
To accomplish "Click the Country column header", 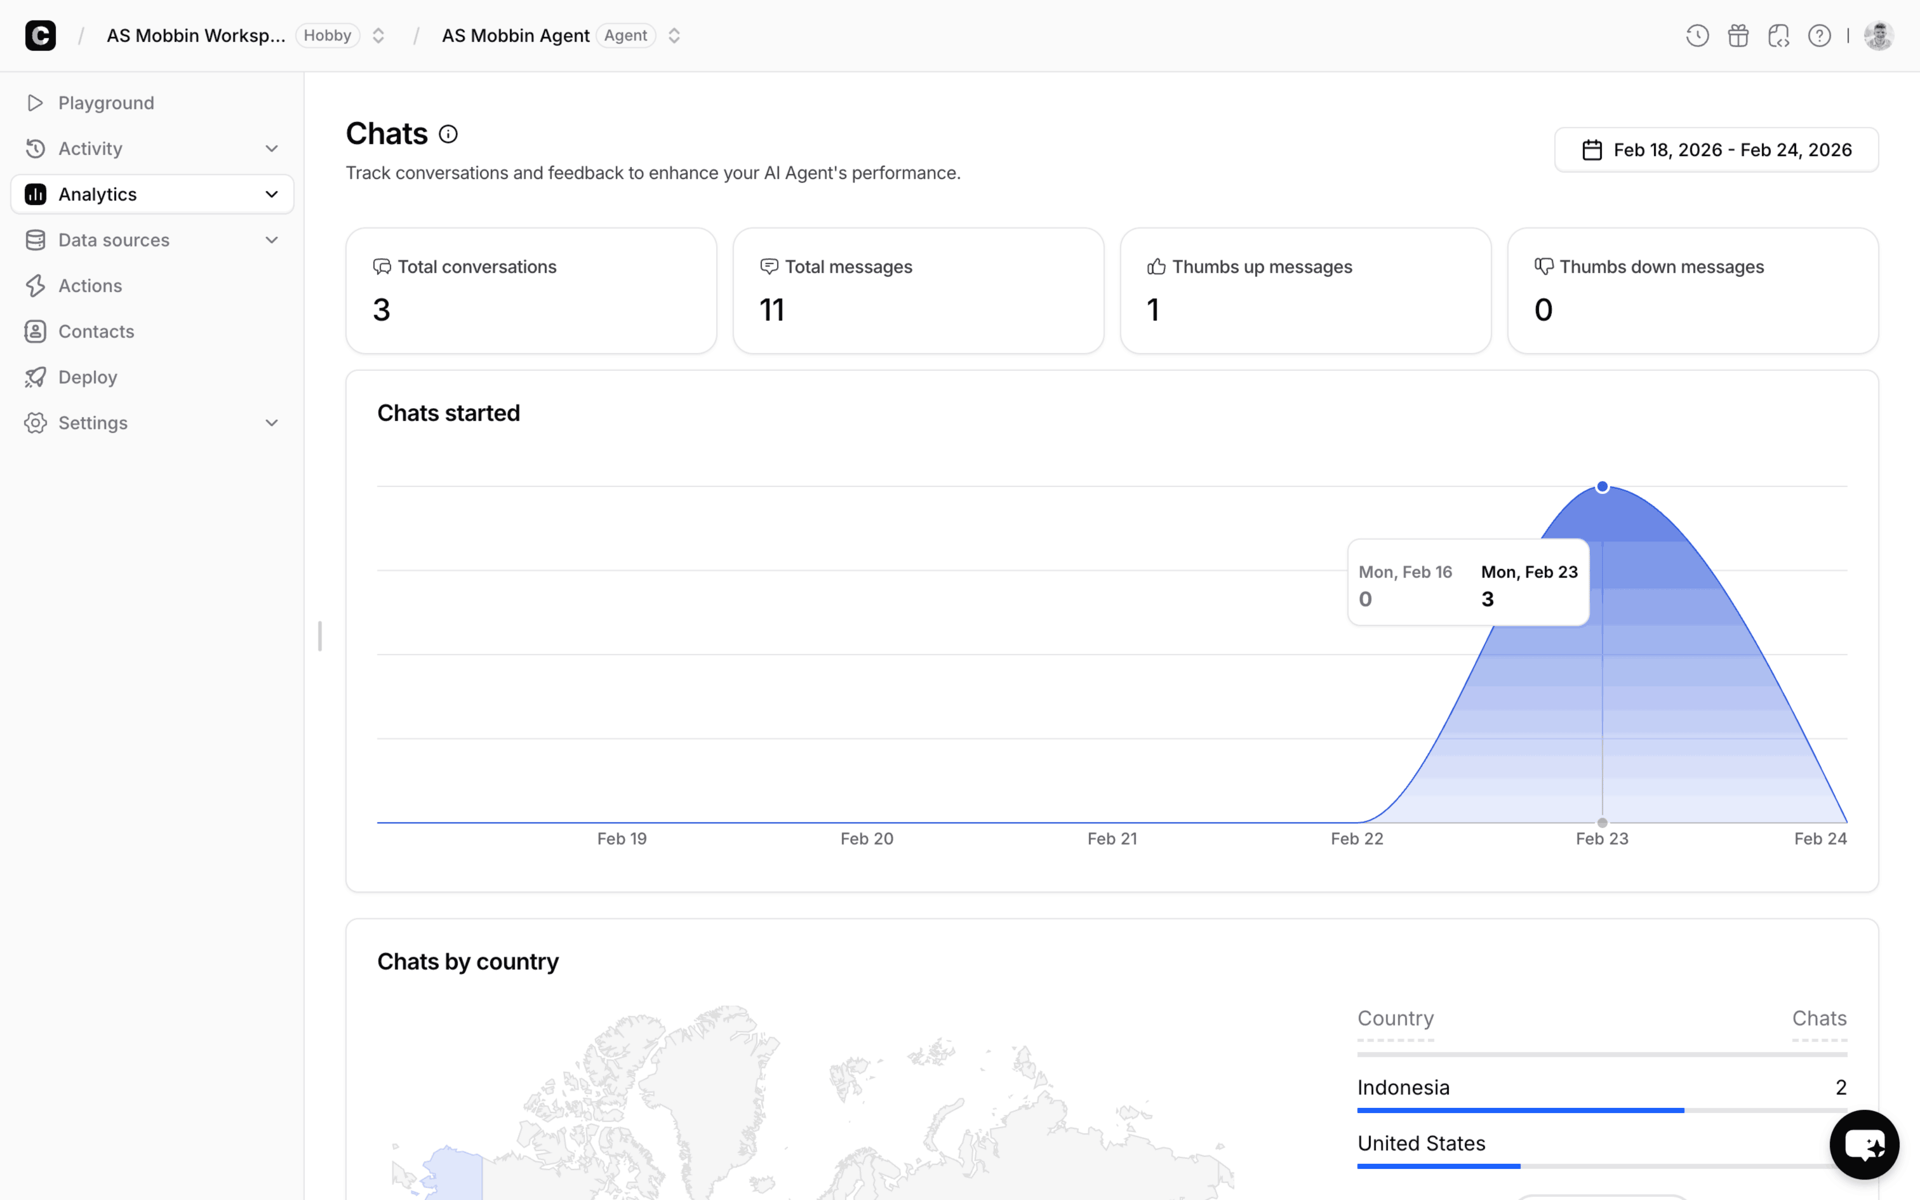I will click(x=1395, y=1018).
